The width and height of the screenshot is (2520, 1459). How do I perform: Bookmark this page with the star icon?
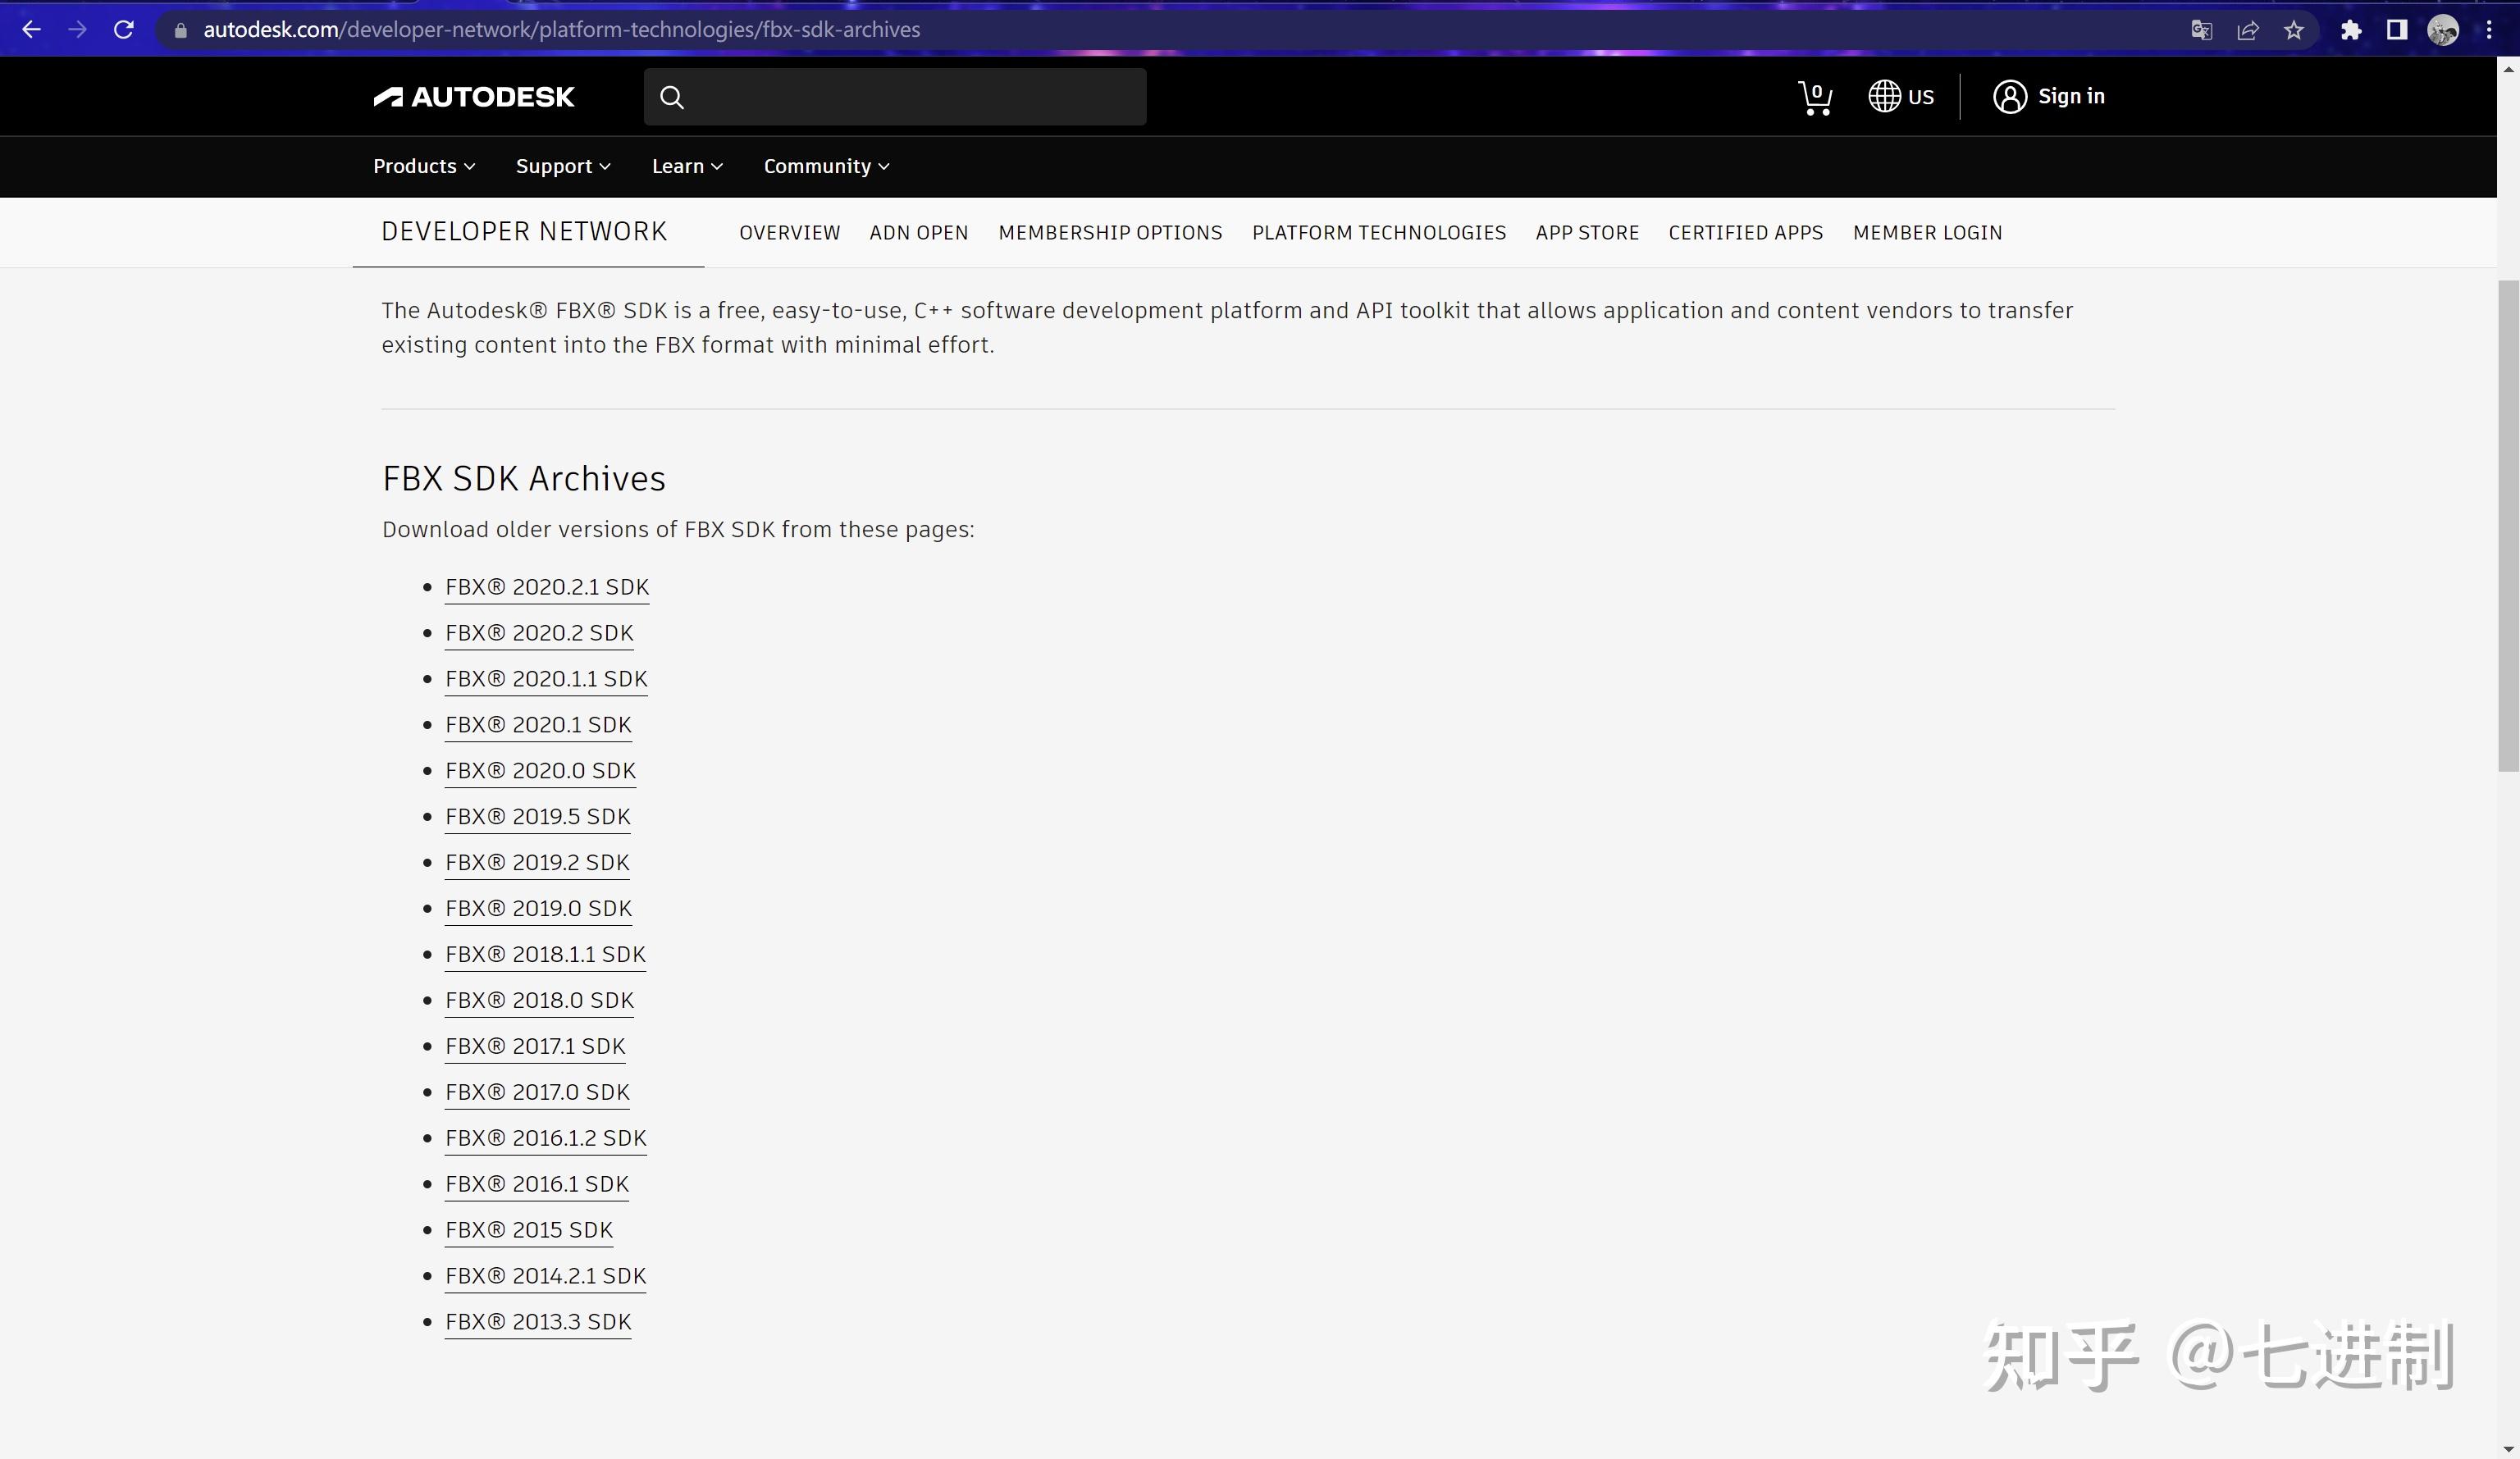(x=2294, y=30)
